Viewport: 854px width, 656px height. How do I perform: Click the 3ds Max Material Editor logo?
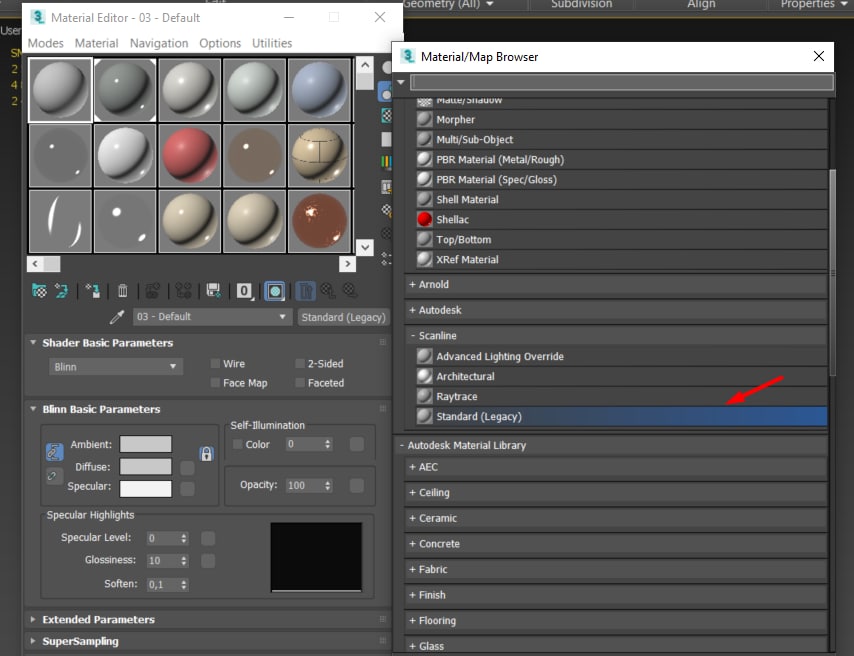click(x=38, y=17)
